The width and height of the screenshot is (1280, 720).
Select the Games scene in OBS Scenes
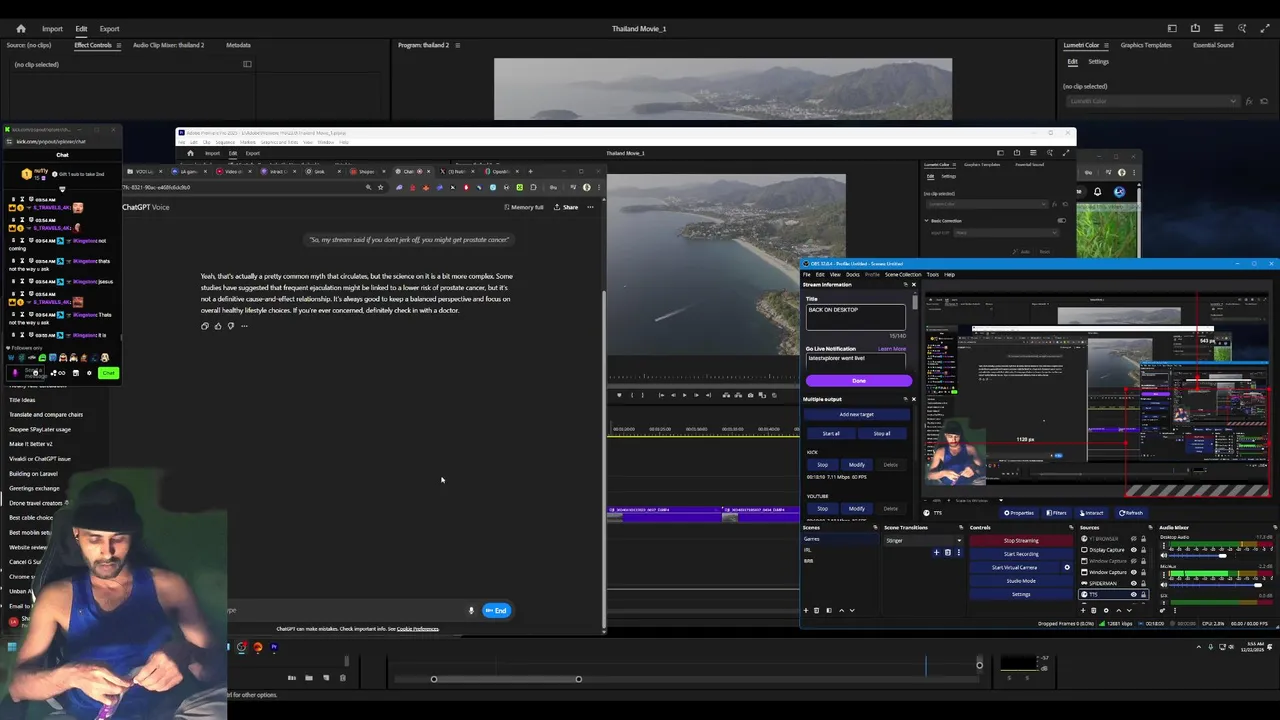pos(840,539)
